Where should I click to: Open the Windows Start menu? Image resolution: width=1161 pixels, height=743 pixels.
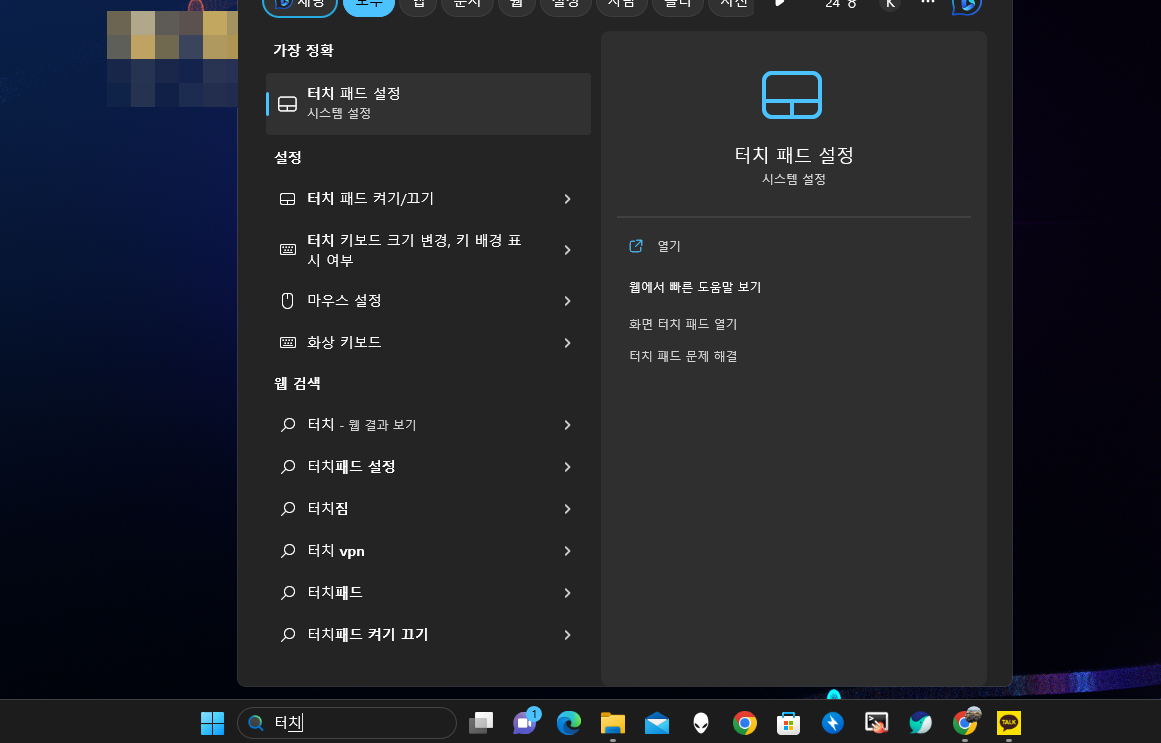pos(213,723)
